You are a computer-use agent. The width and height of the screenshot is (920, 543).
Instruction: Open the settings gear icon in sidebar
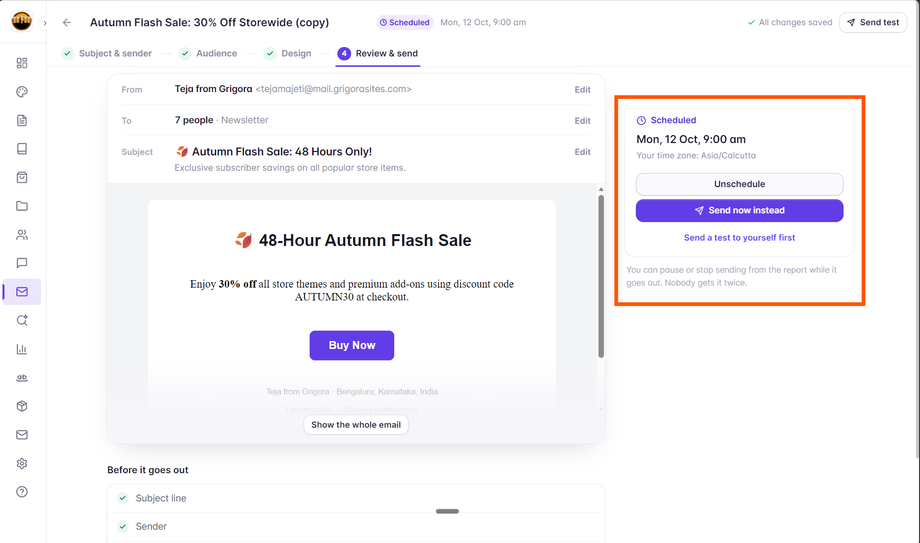click(22, 463)
